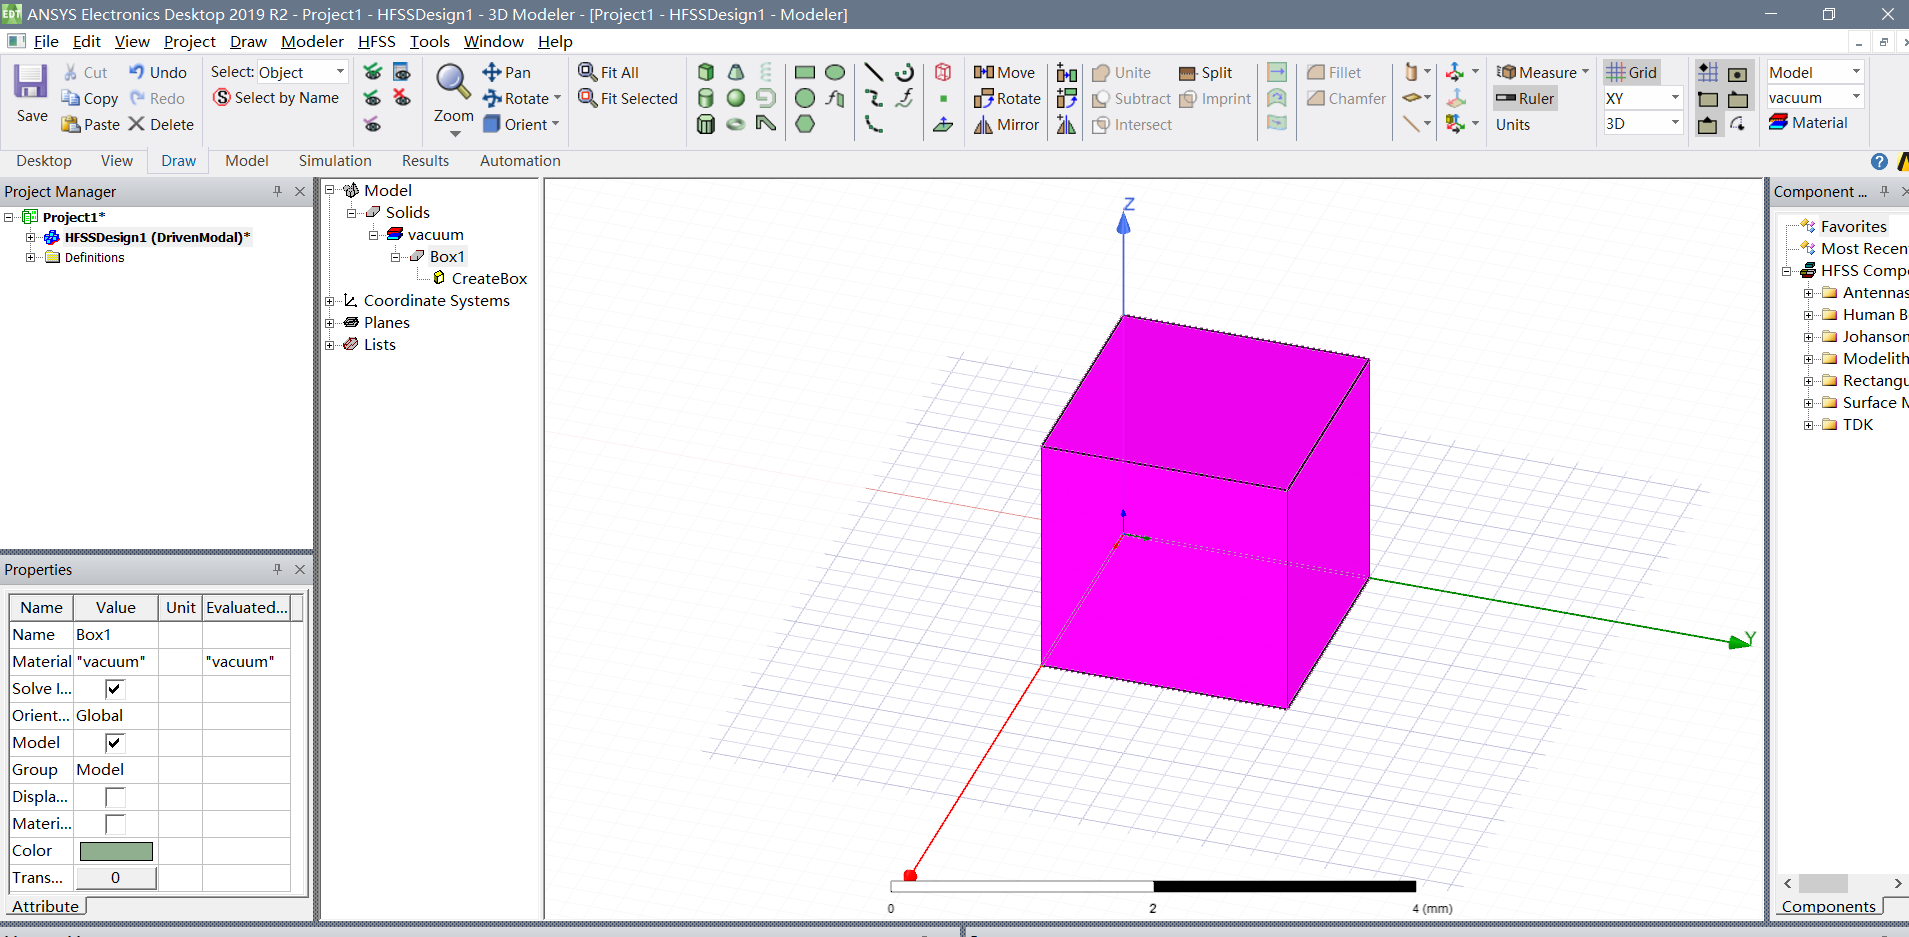Toggle Solve Inside checkbox for Box1
Viewport: 1909px width, 937px height.
[114, 688]
